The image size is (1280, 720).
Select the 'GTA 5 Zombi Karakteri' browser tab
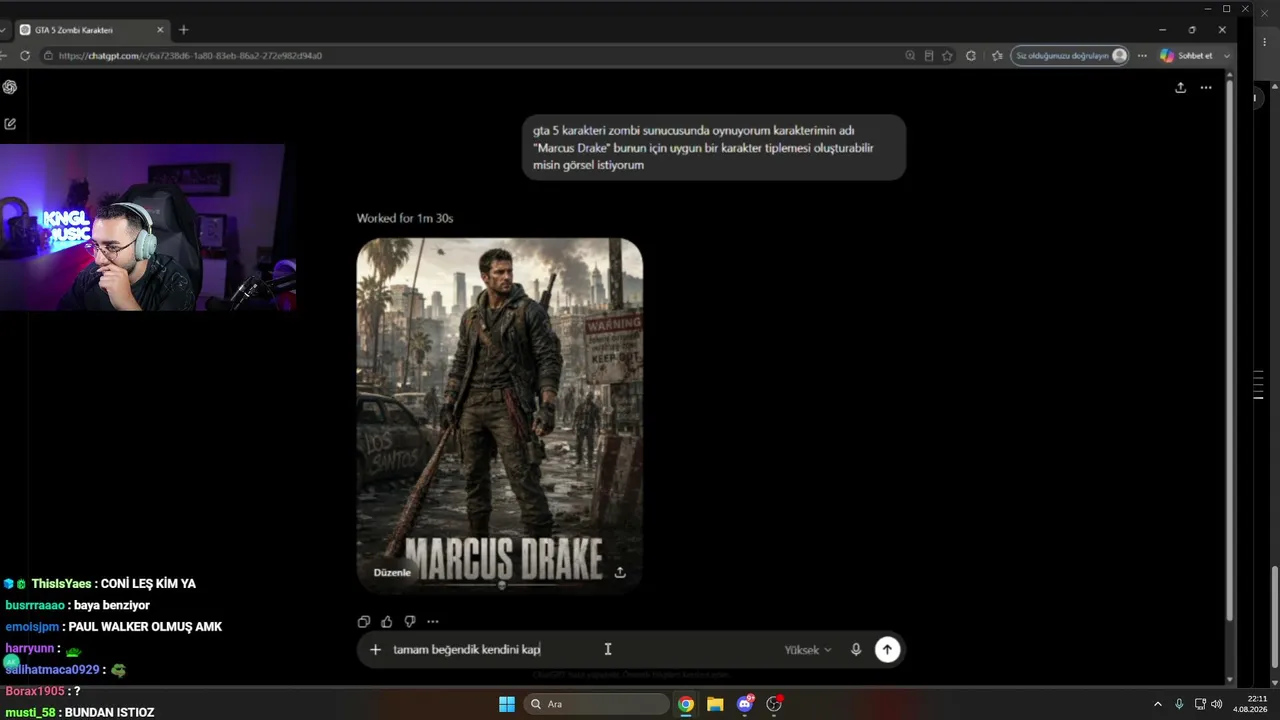(x=92, y=30)
